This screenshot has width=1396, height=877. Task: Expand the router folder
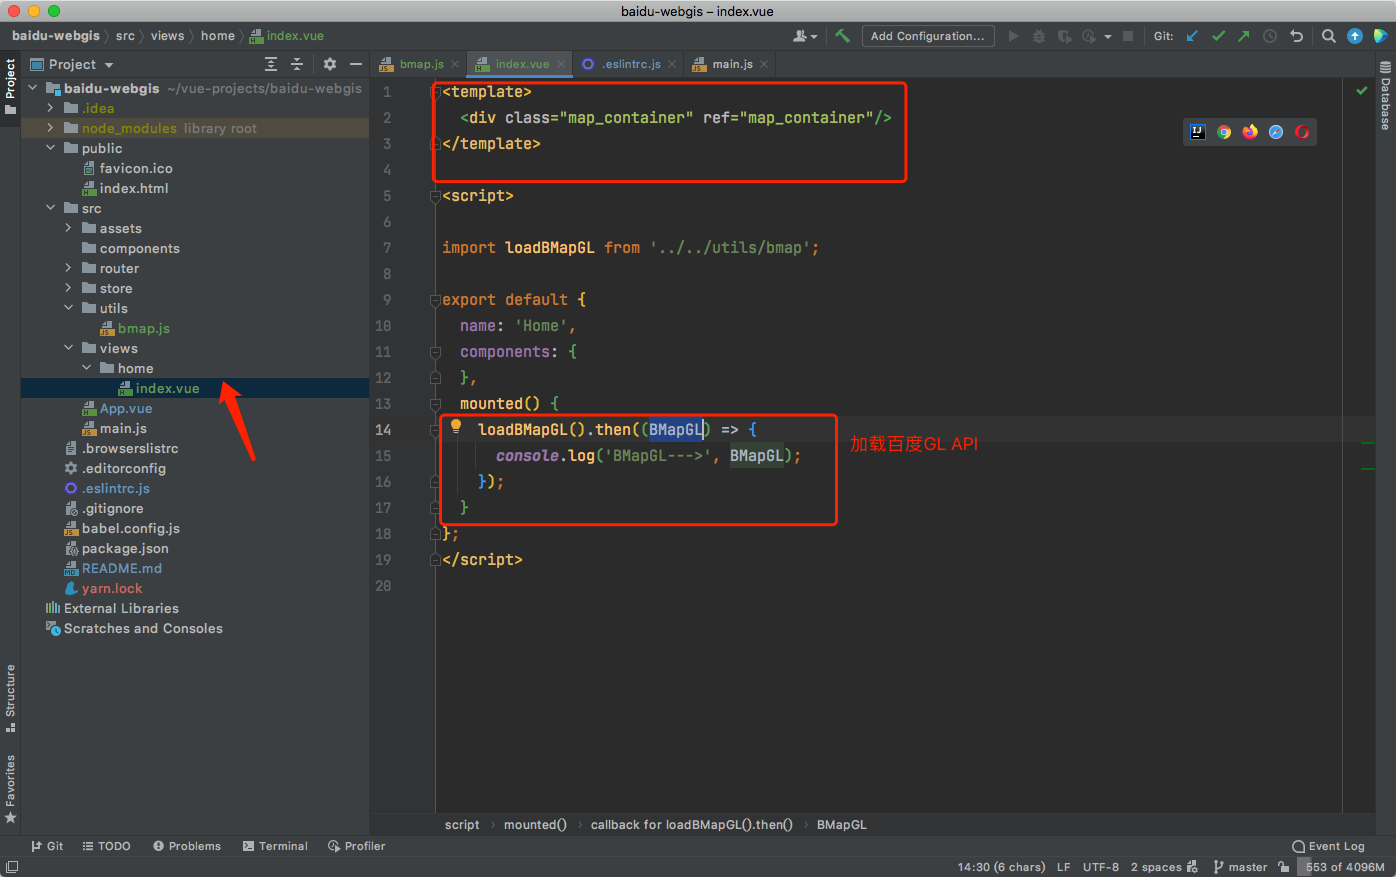[68, 268]
